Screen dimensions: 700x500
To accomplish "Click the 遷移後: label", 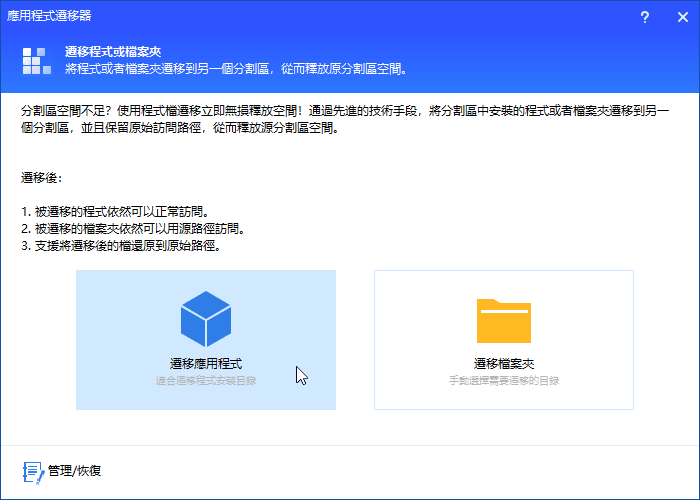I will coord(42,178).
